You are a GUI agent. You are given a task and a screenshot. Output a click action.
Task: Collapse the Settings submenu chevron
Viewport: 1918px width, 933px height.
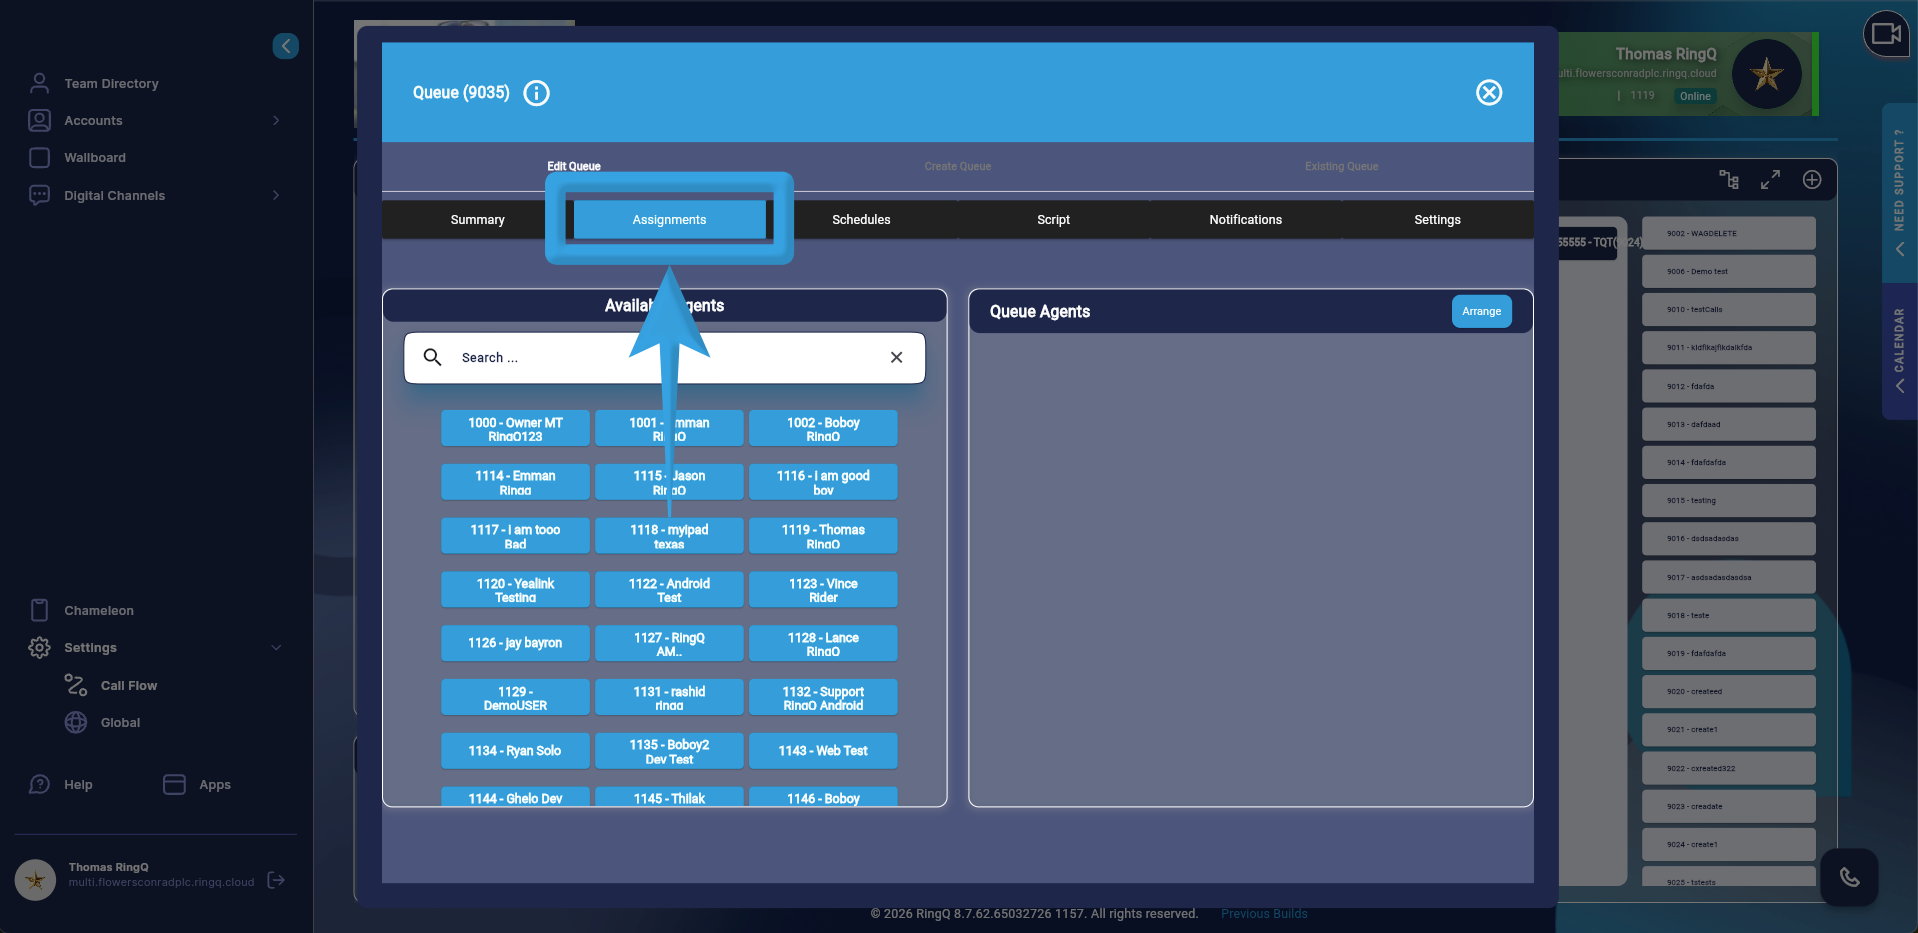click(276, 647)
